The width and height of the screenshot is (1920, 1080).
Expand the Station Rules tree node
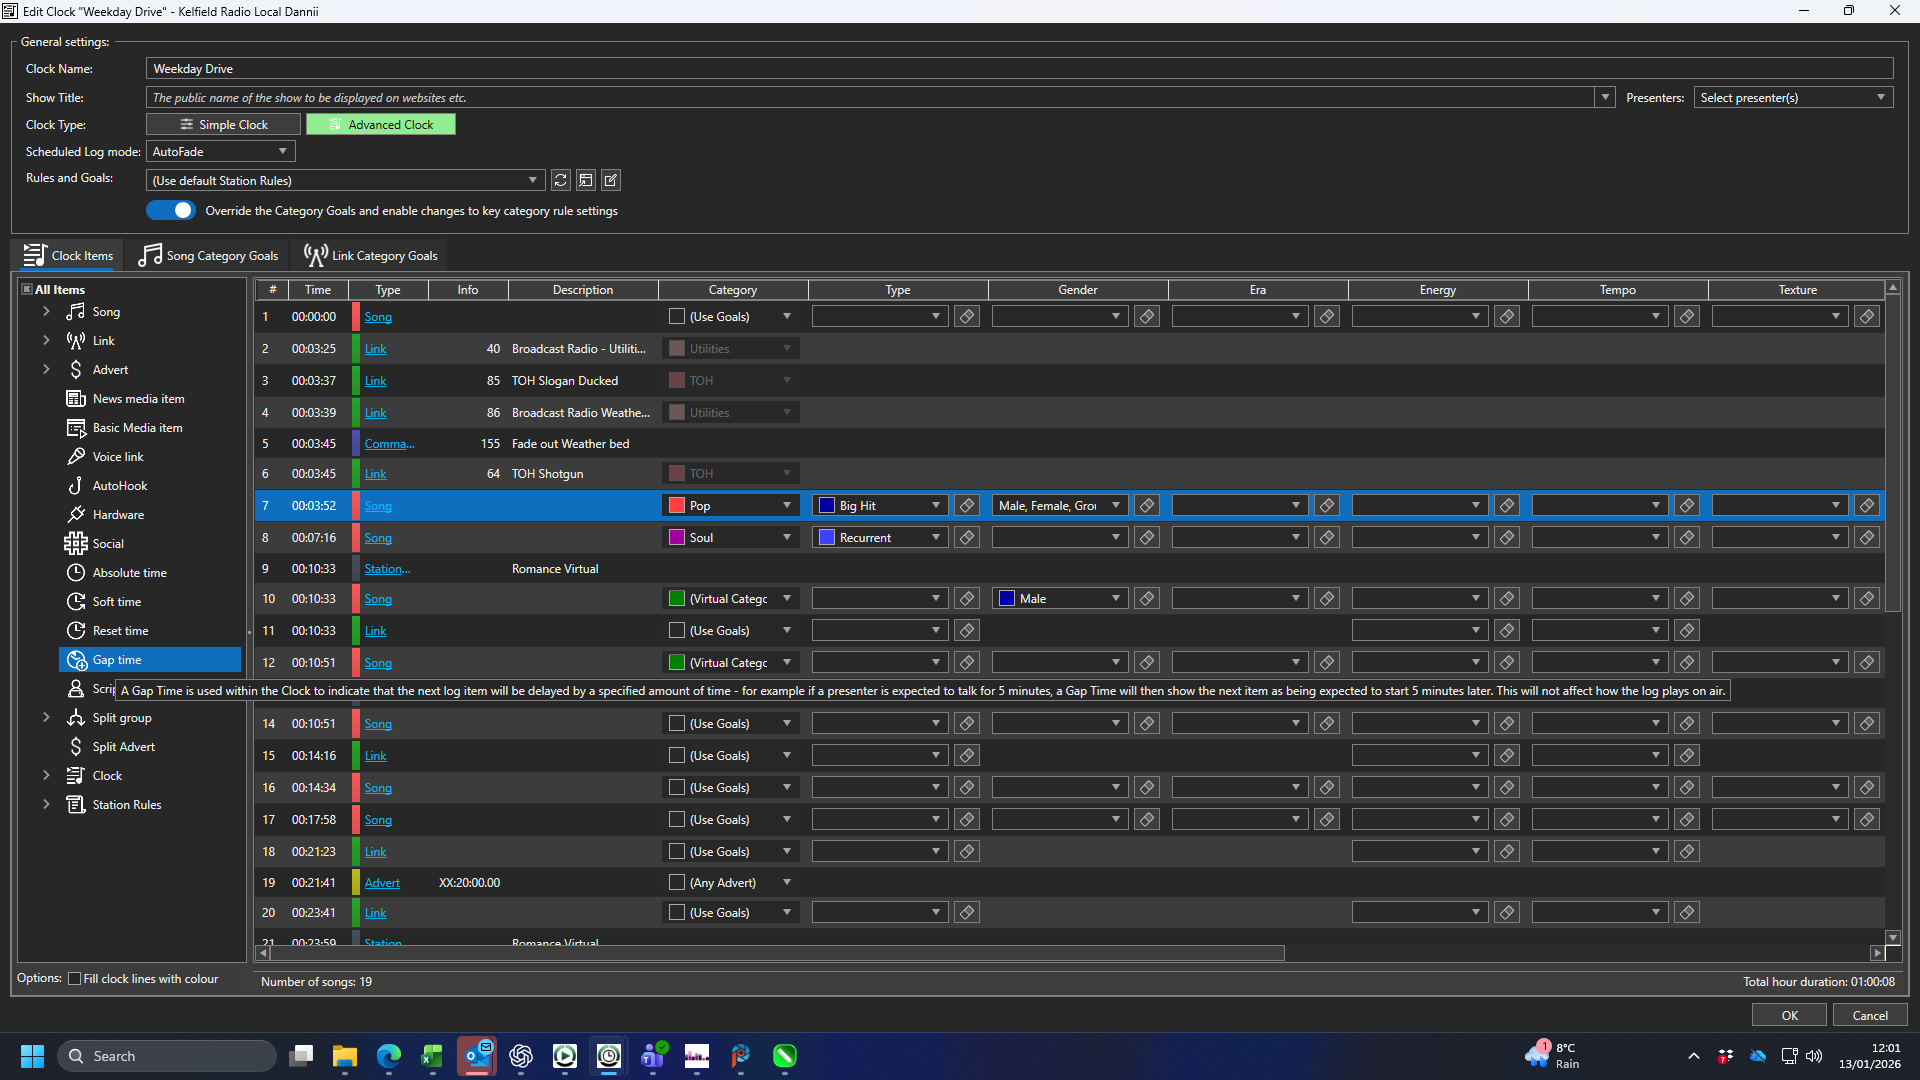tap(46, 805)
